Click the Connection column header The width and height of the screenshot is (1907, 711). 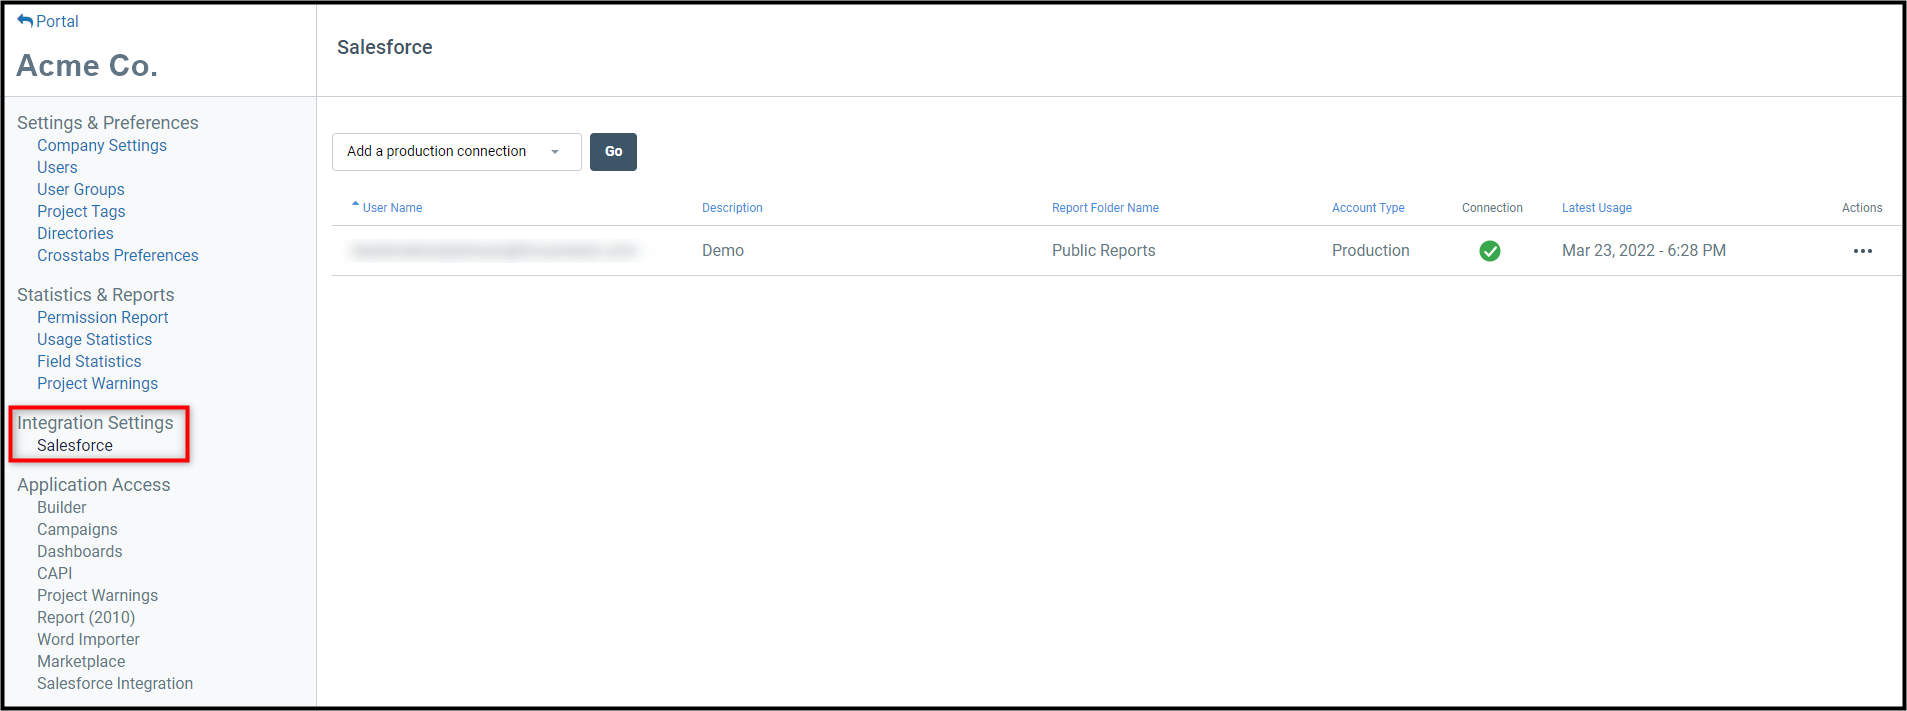(1492, 208)
